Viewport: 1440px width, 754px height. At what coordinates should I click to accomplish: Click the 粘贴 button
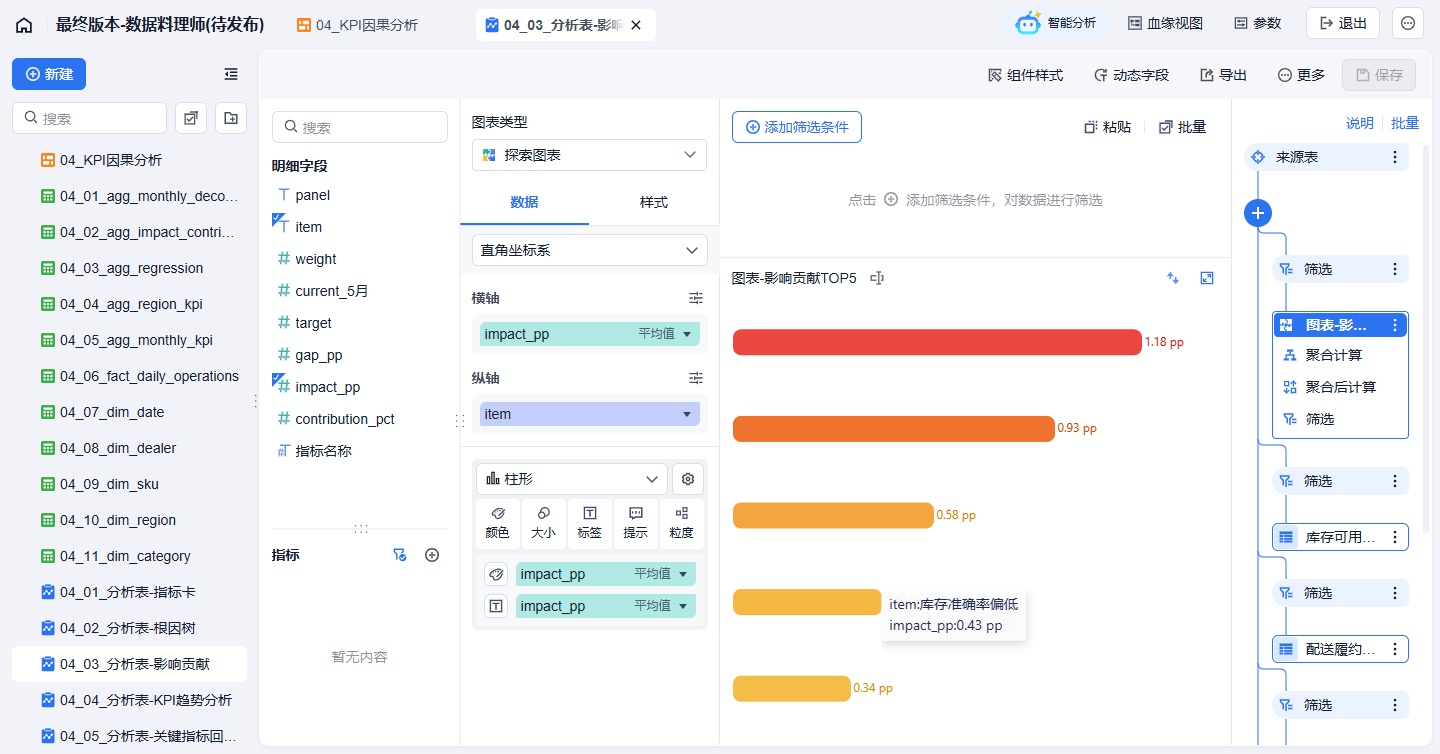click(x=1108, y=127)
